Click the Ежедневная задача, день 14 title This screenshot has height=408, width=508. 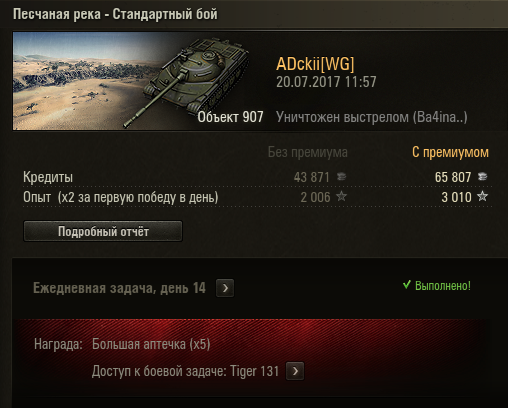click(119, 288)
